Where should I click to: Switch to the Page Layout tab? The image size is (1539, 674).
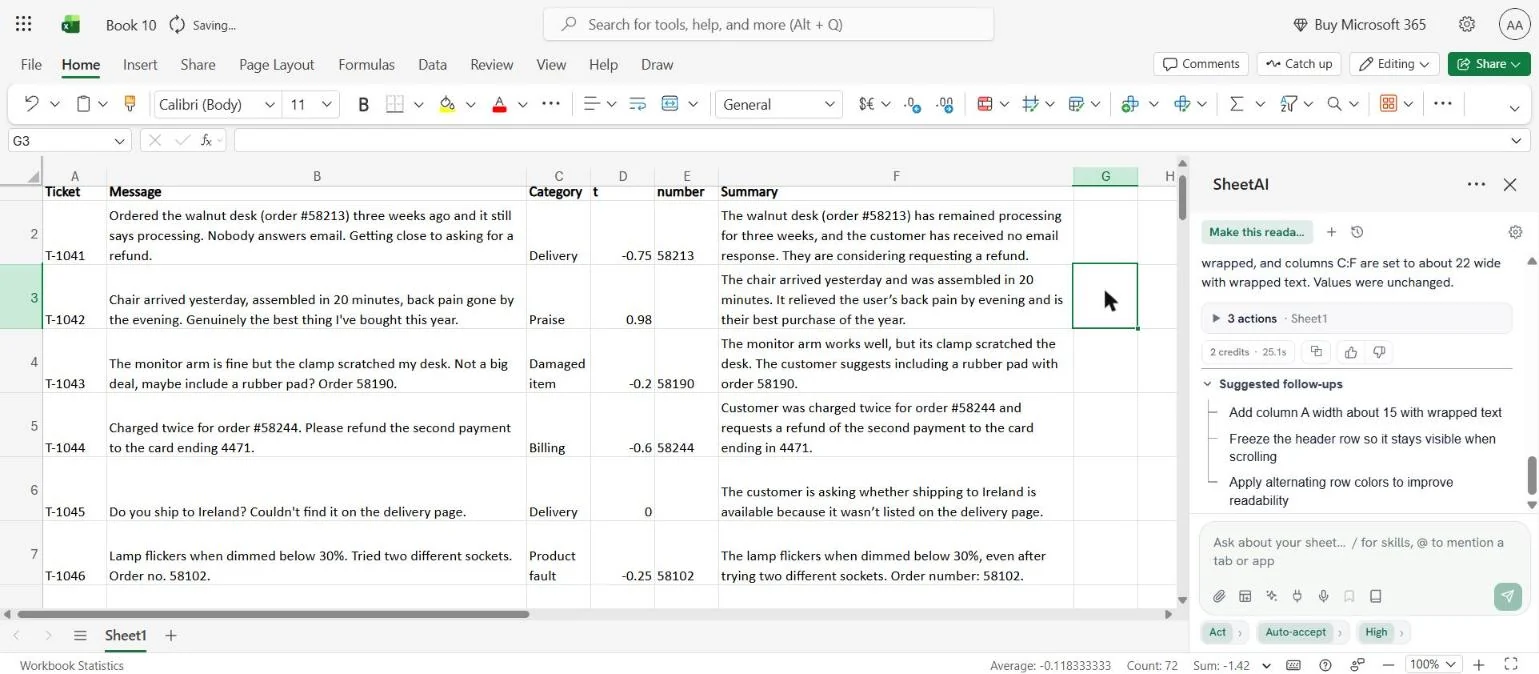point(277,64)
